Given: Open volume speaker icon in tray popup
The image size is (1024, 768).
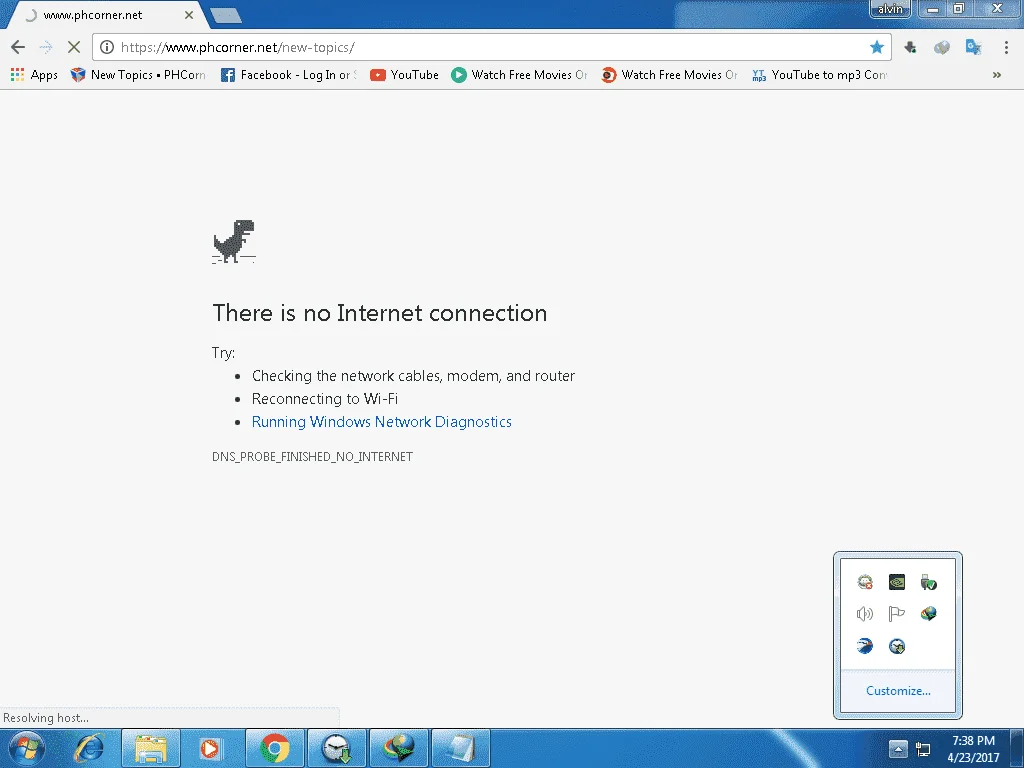Looking at the screenshot, I should pos(865,613).
